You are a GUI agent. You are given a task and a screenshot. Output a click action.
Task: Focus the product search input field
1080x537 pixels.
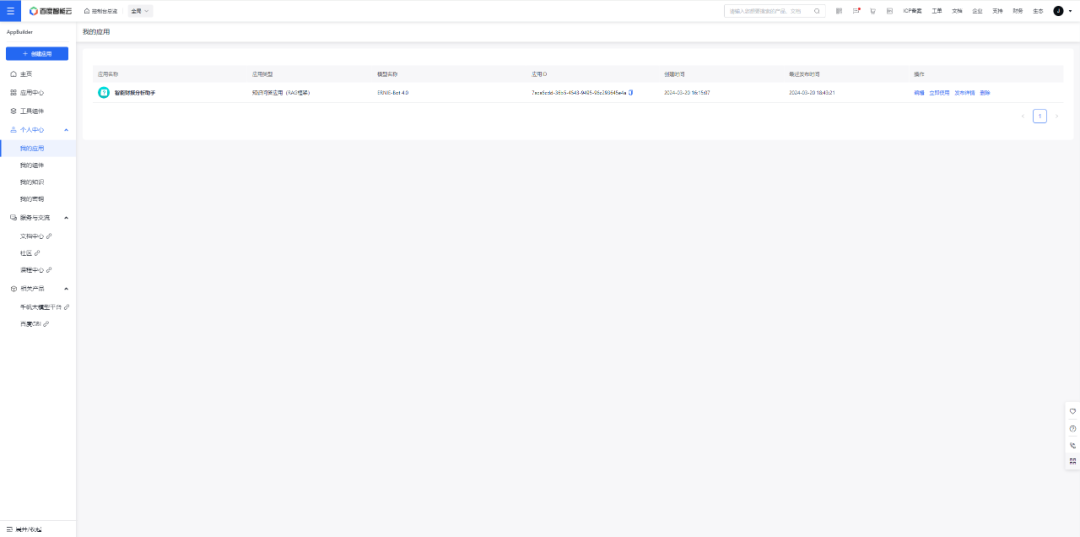pyautogui.click(x=769, y=11)
